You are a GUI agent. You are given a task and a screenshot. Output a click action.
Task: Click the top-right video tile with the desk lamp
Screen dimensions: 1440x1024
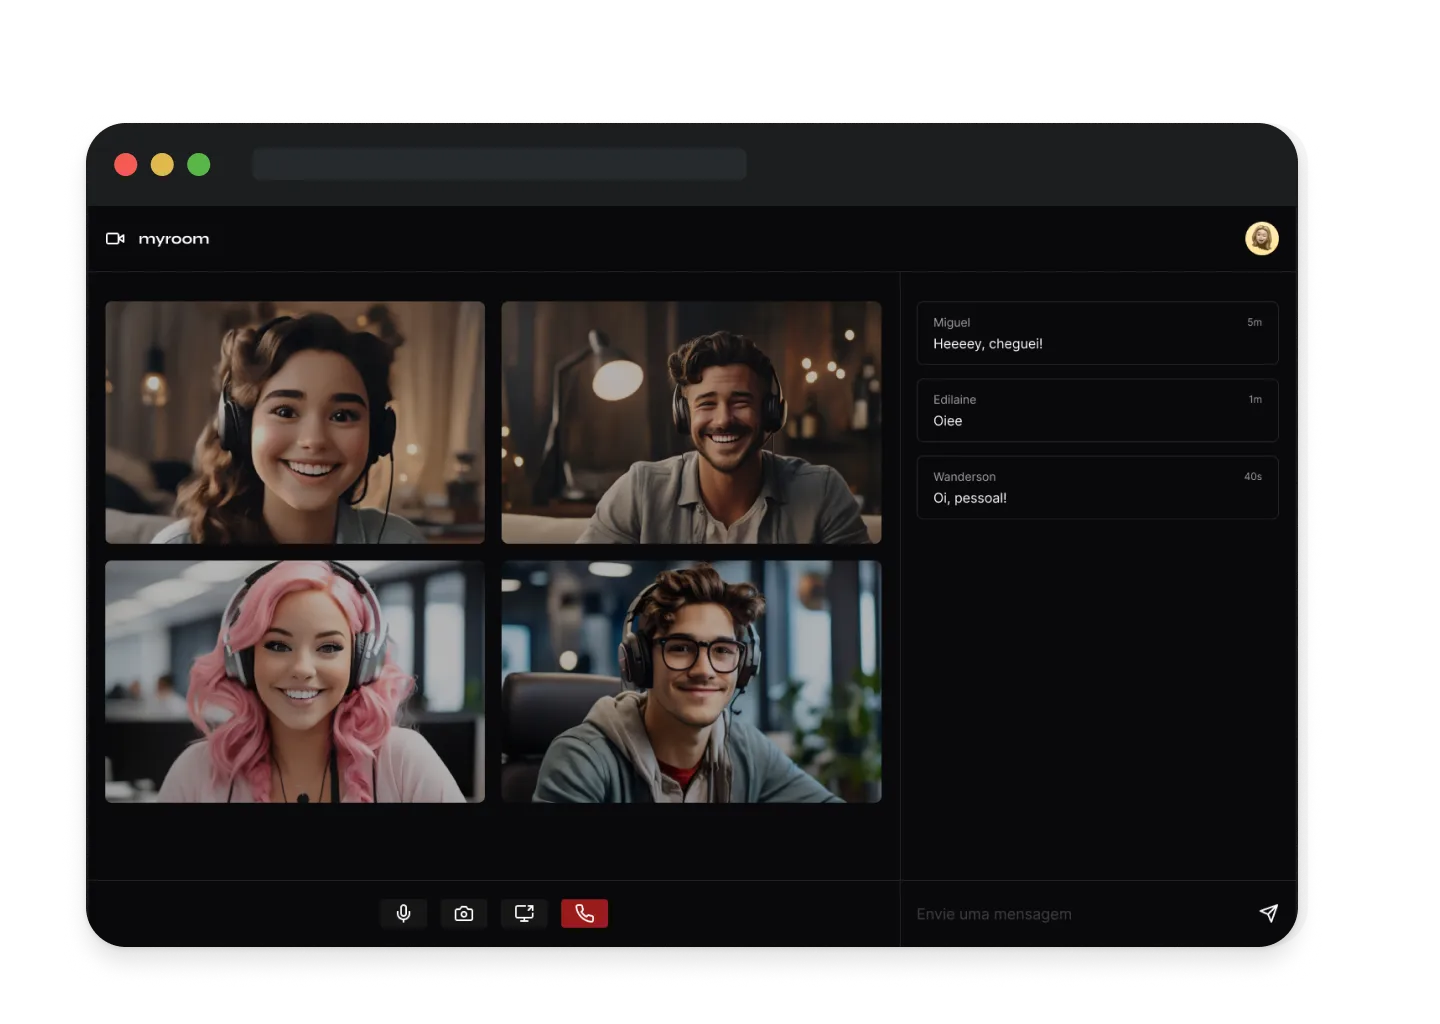coord(691,422)
